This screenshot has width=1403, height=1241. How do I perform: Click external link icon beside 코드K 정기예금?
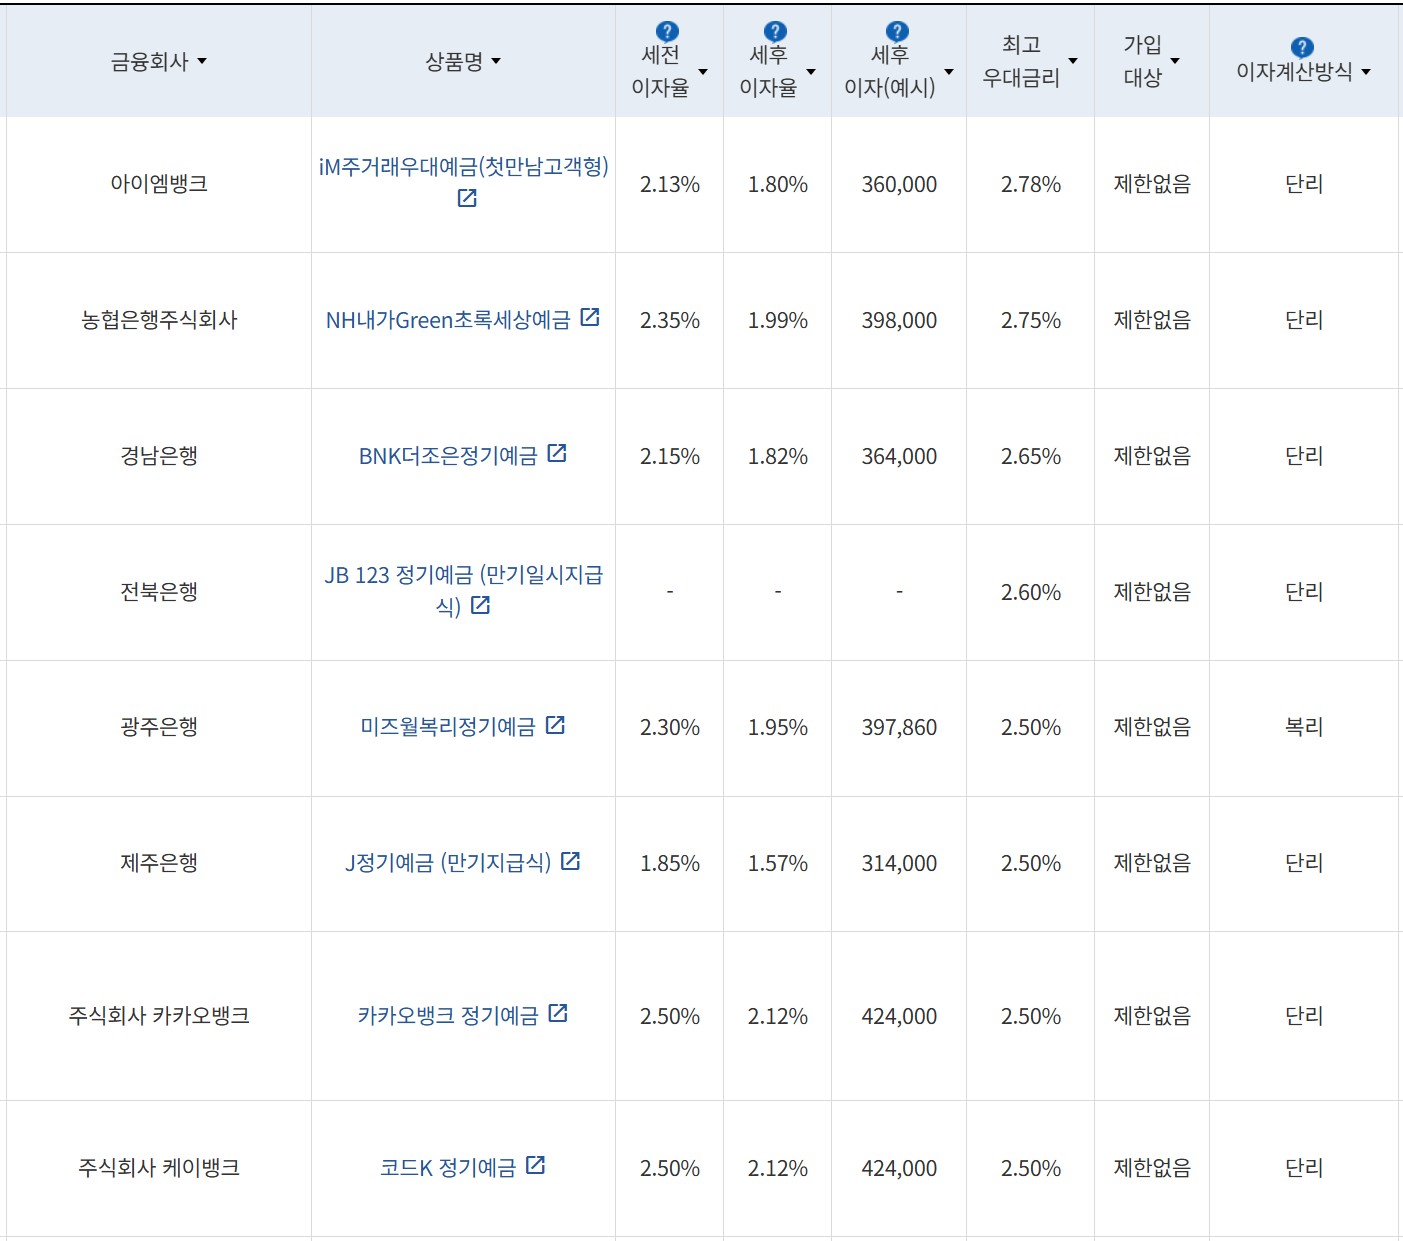point(537,1166)
